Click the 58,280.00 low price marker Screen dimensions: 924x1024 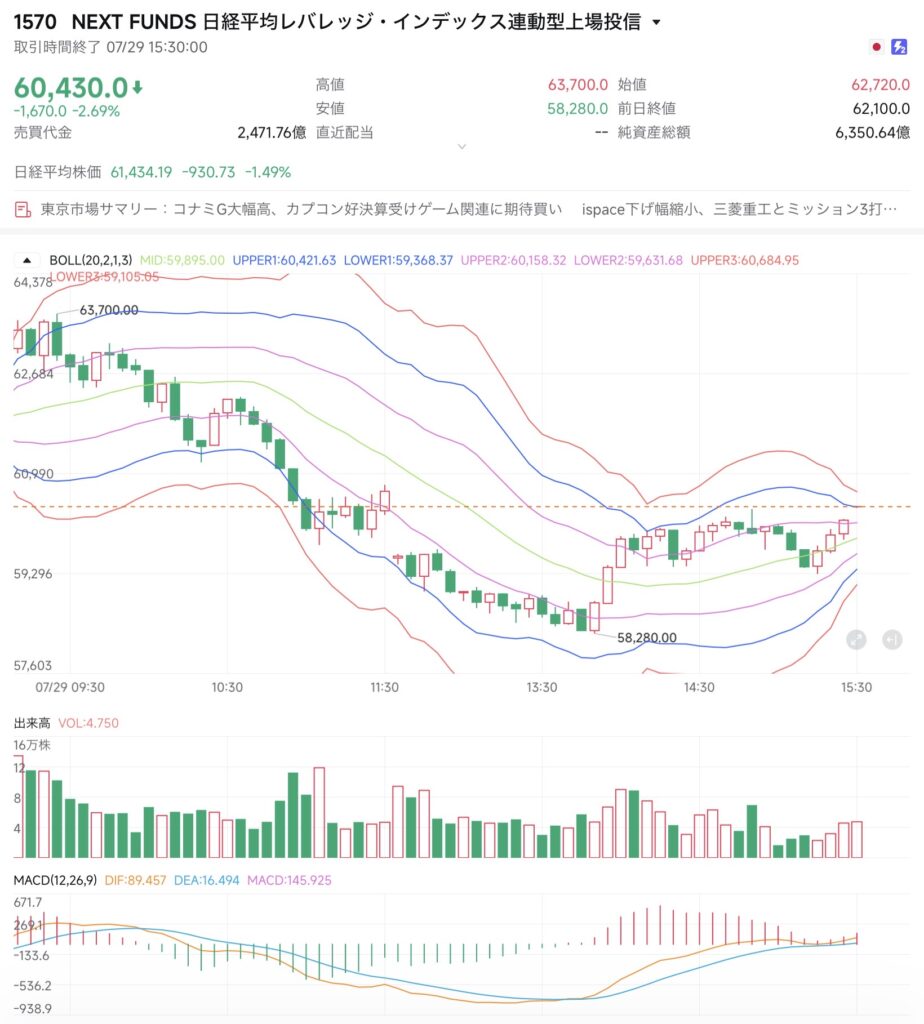tap(646, 637)
